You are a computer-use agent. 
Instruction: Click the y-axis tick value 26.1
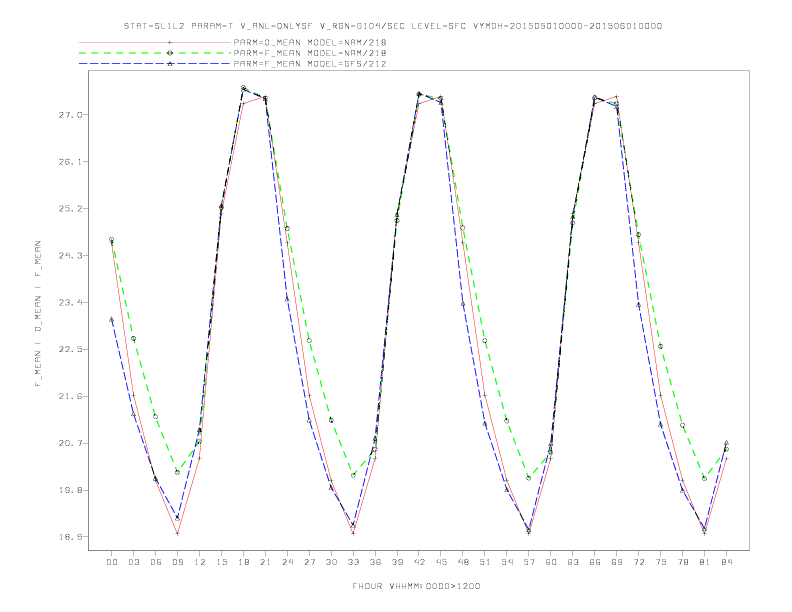70,162
